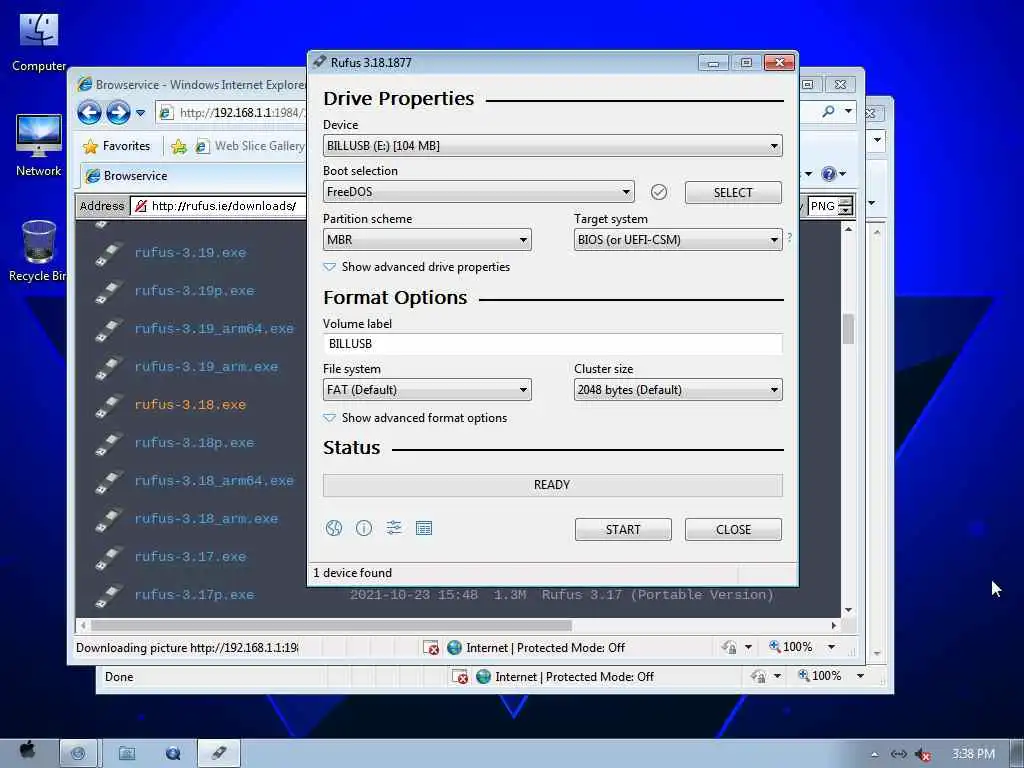Click rufus-3.17p.exe link
The width and height of the screenshot is (1024, 768).
[194, 595]
